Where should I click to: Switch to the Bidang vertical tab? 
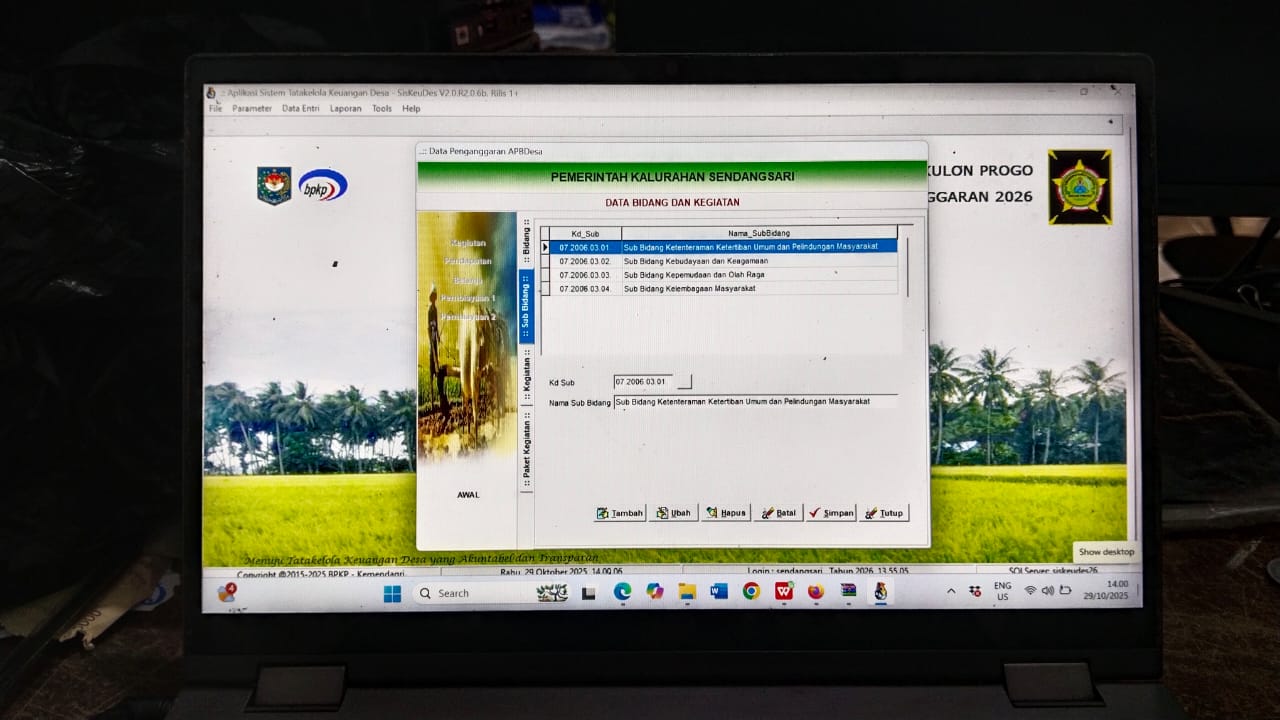click(526, 241)
